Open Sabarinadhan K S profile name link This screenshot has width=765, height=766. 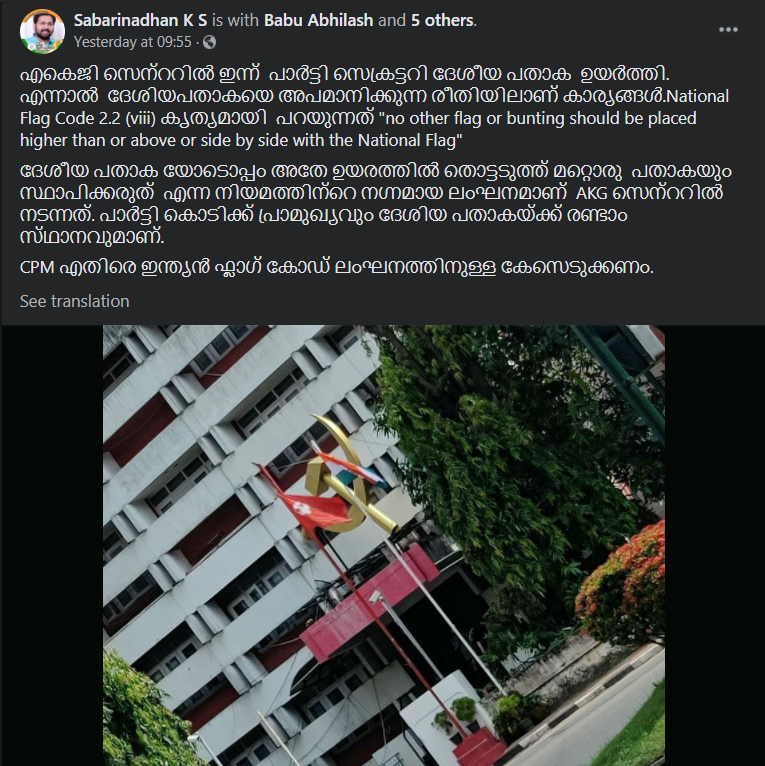(140, 20)
